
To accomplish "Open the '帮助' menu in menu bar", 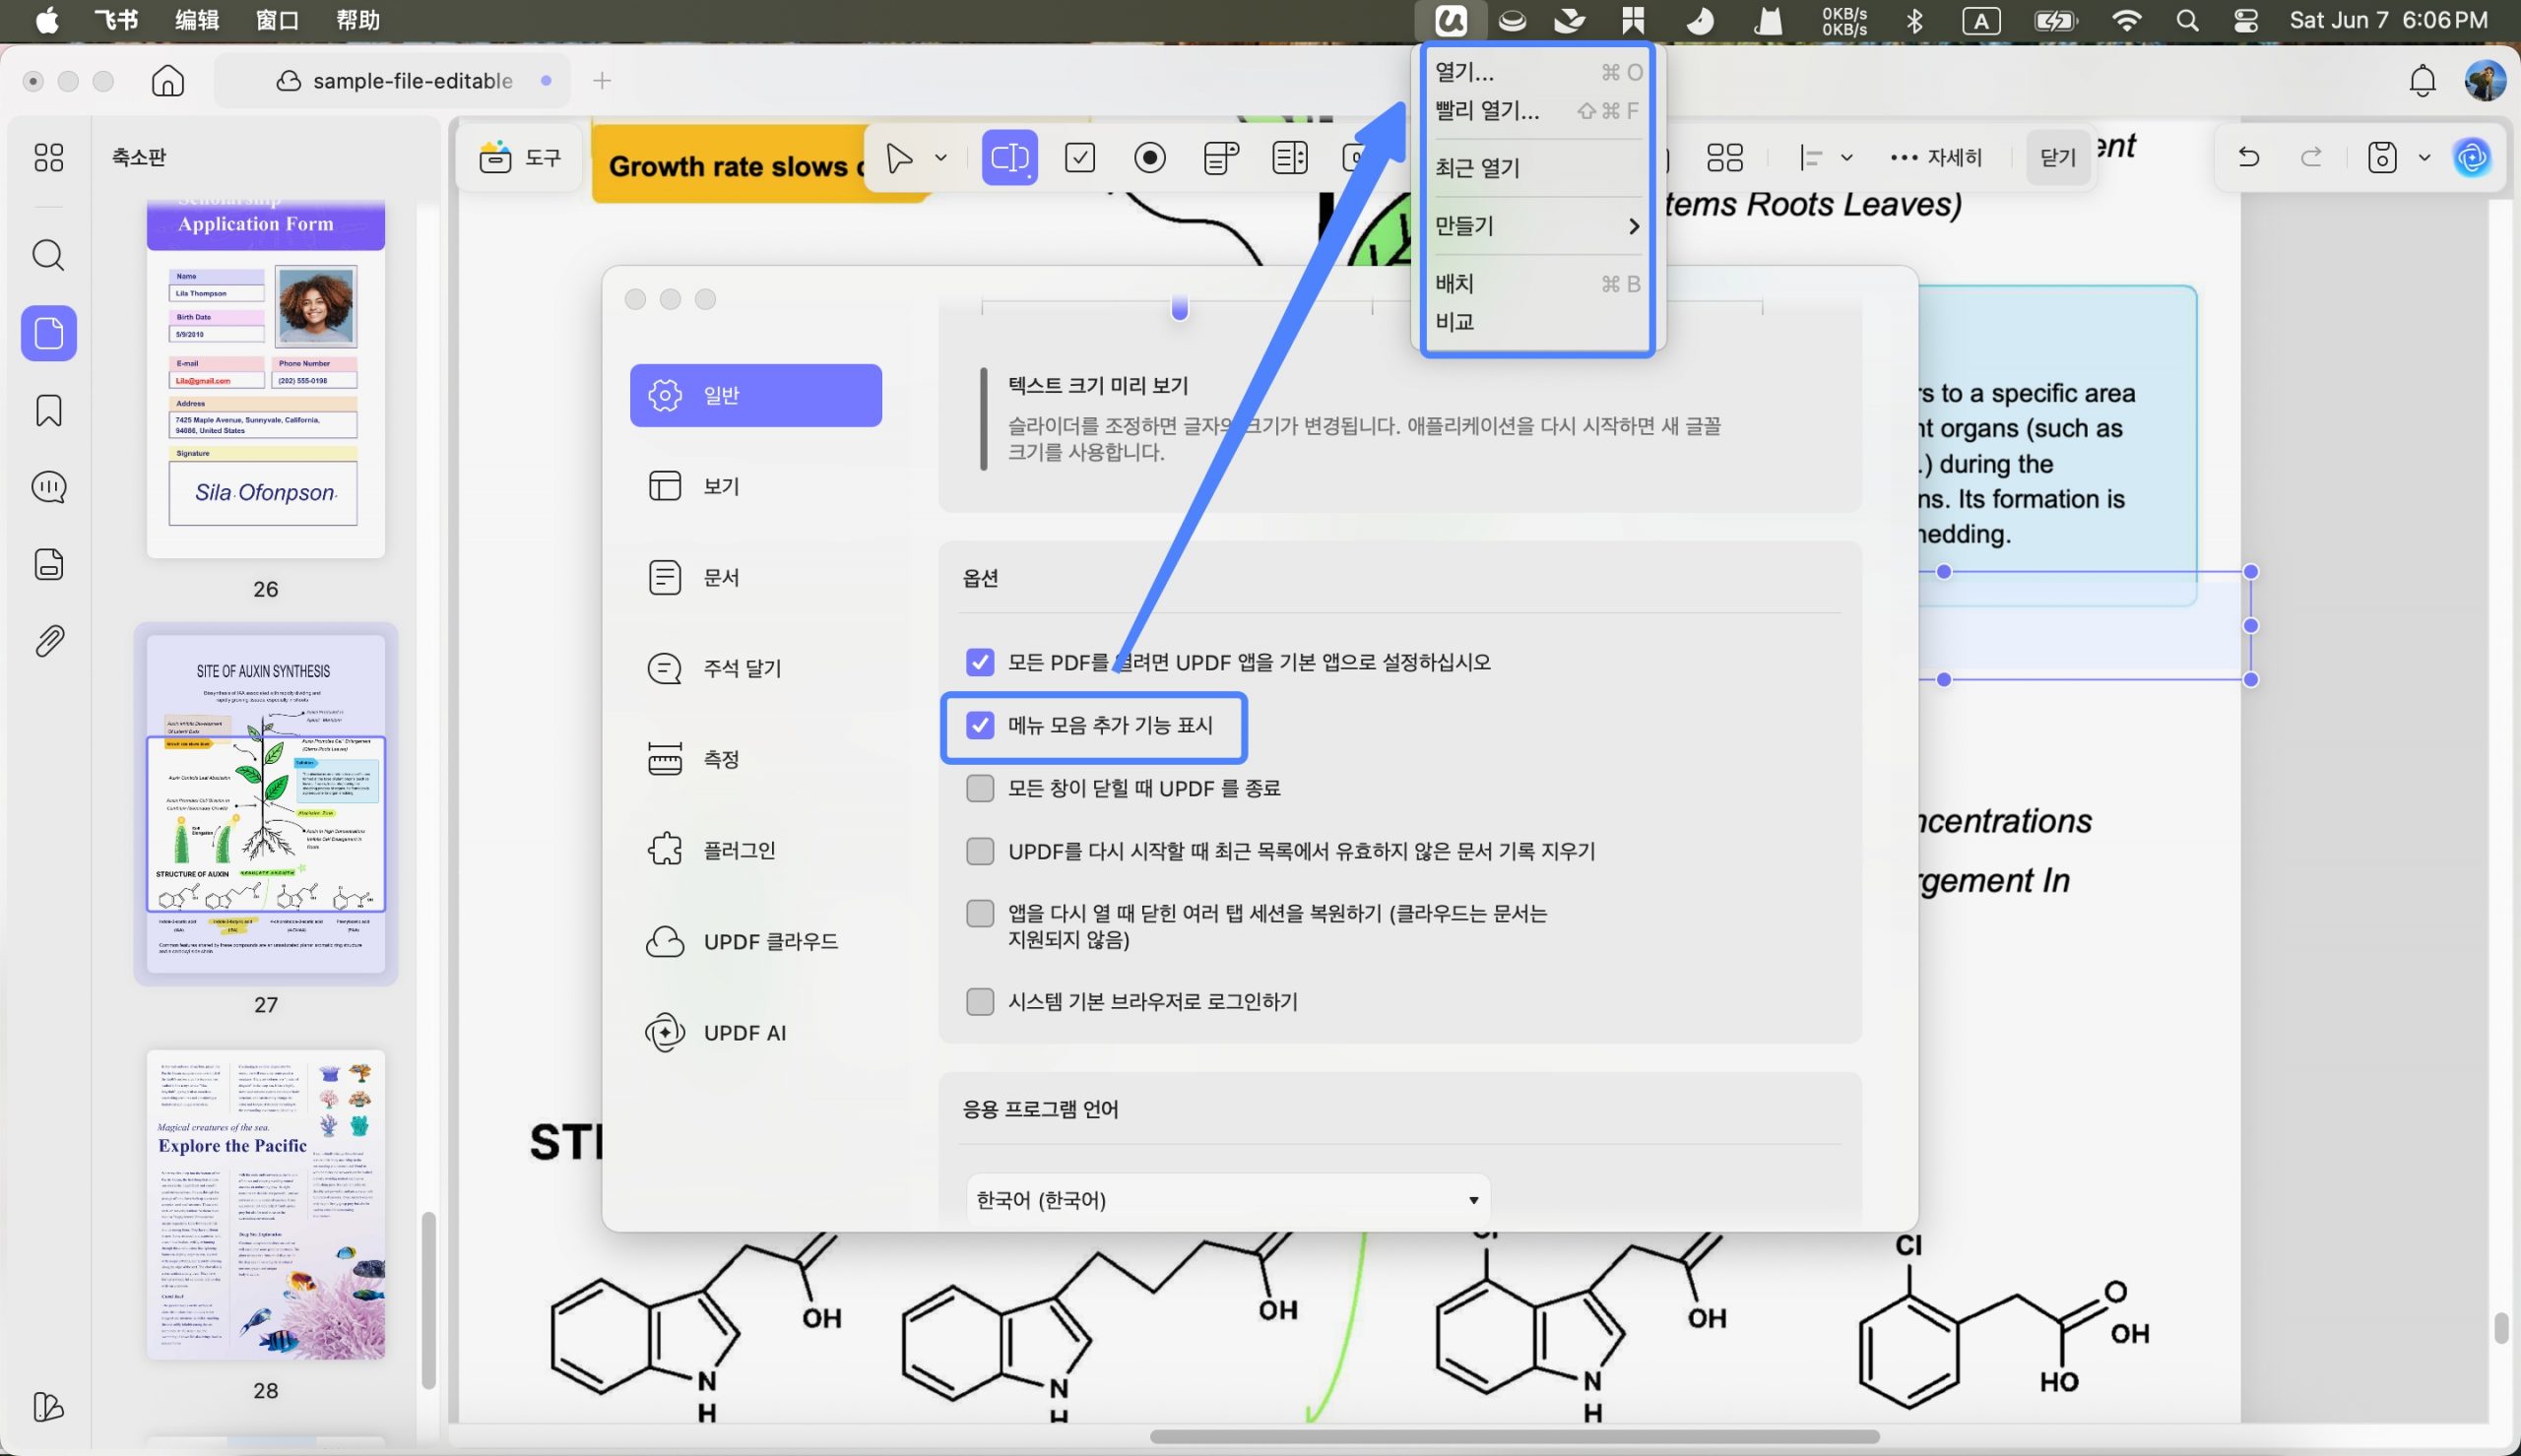I will pyautogui.click(x=358, y=20).
